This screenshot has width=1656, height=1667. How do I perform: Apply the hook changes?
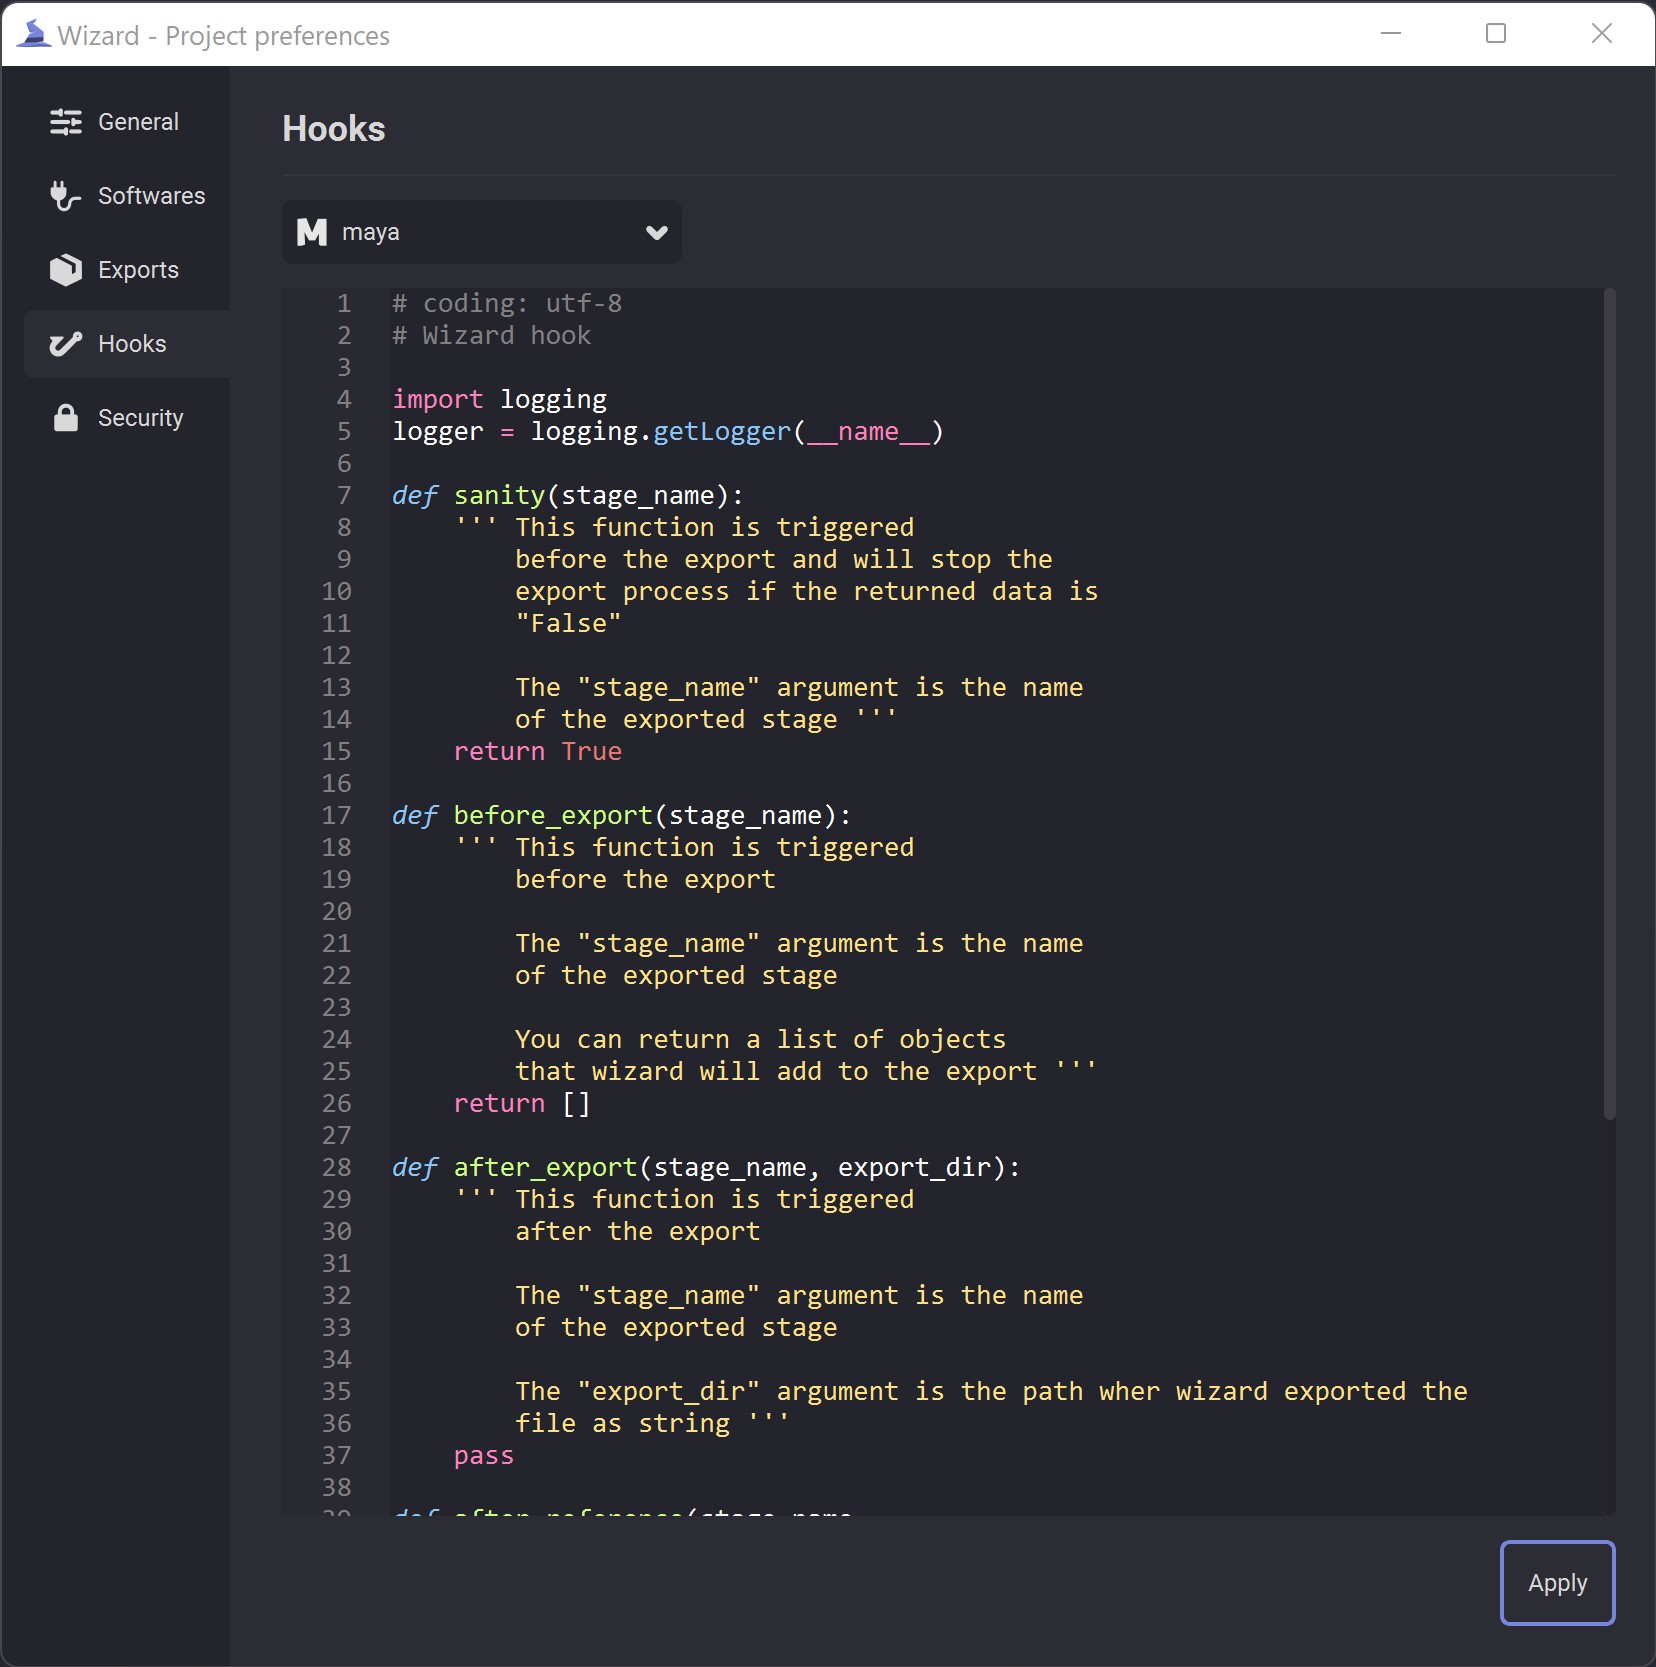pyautogui.click(x=1557, y=1583)
